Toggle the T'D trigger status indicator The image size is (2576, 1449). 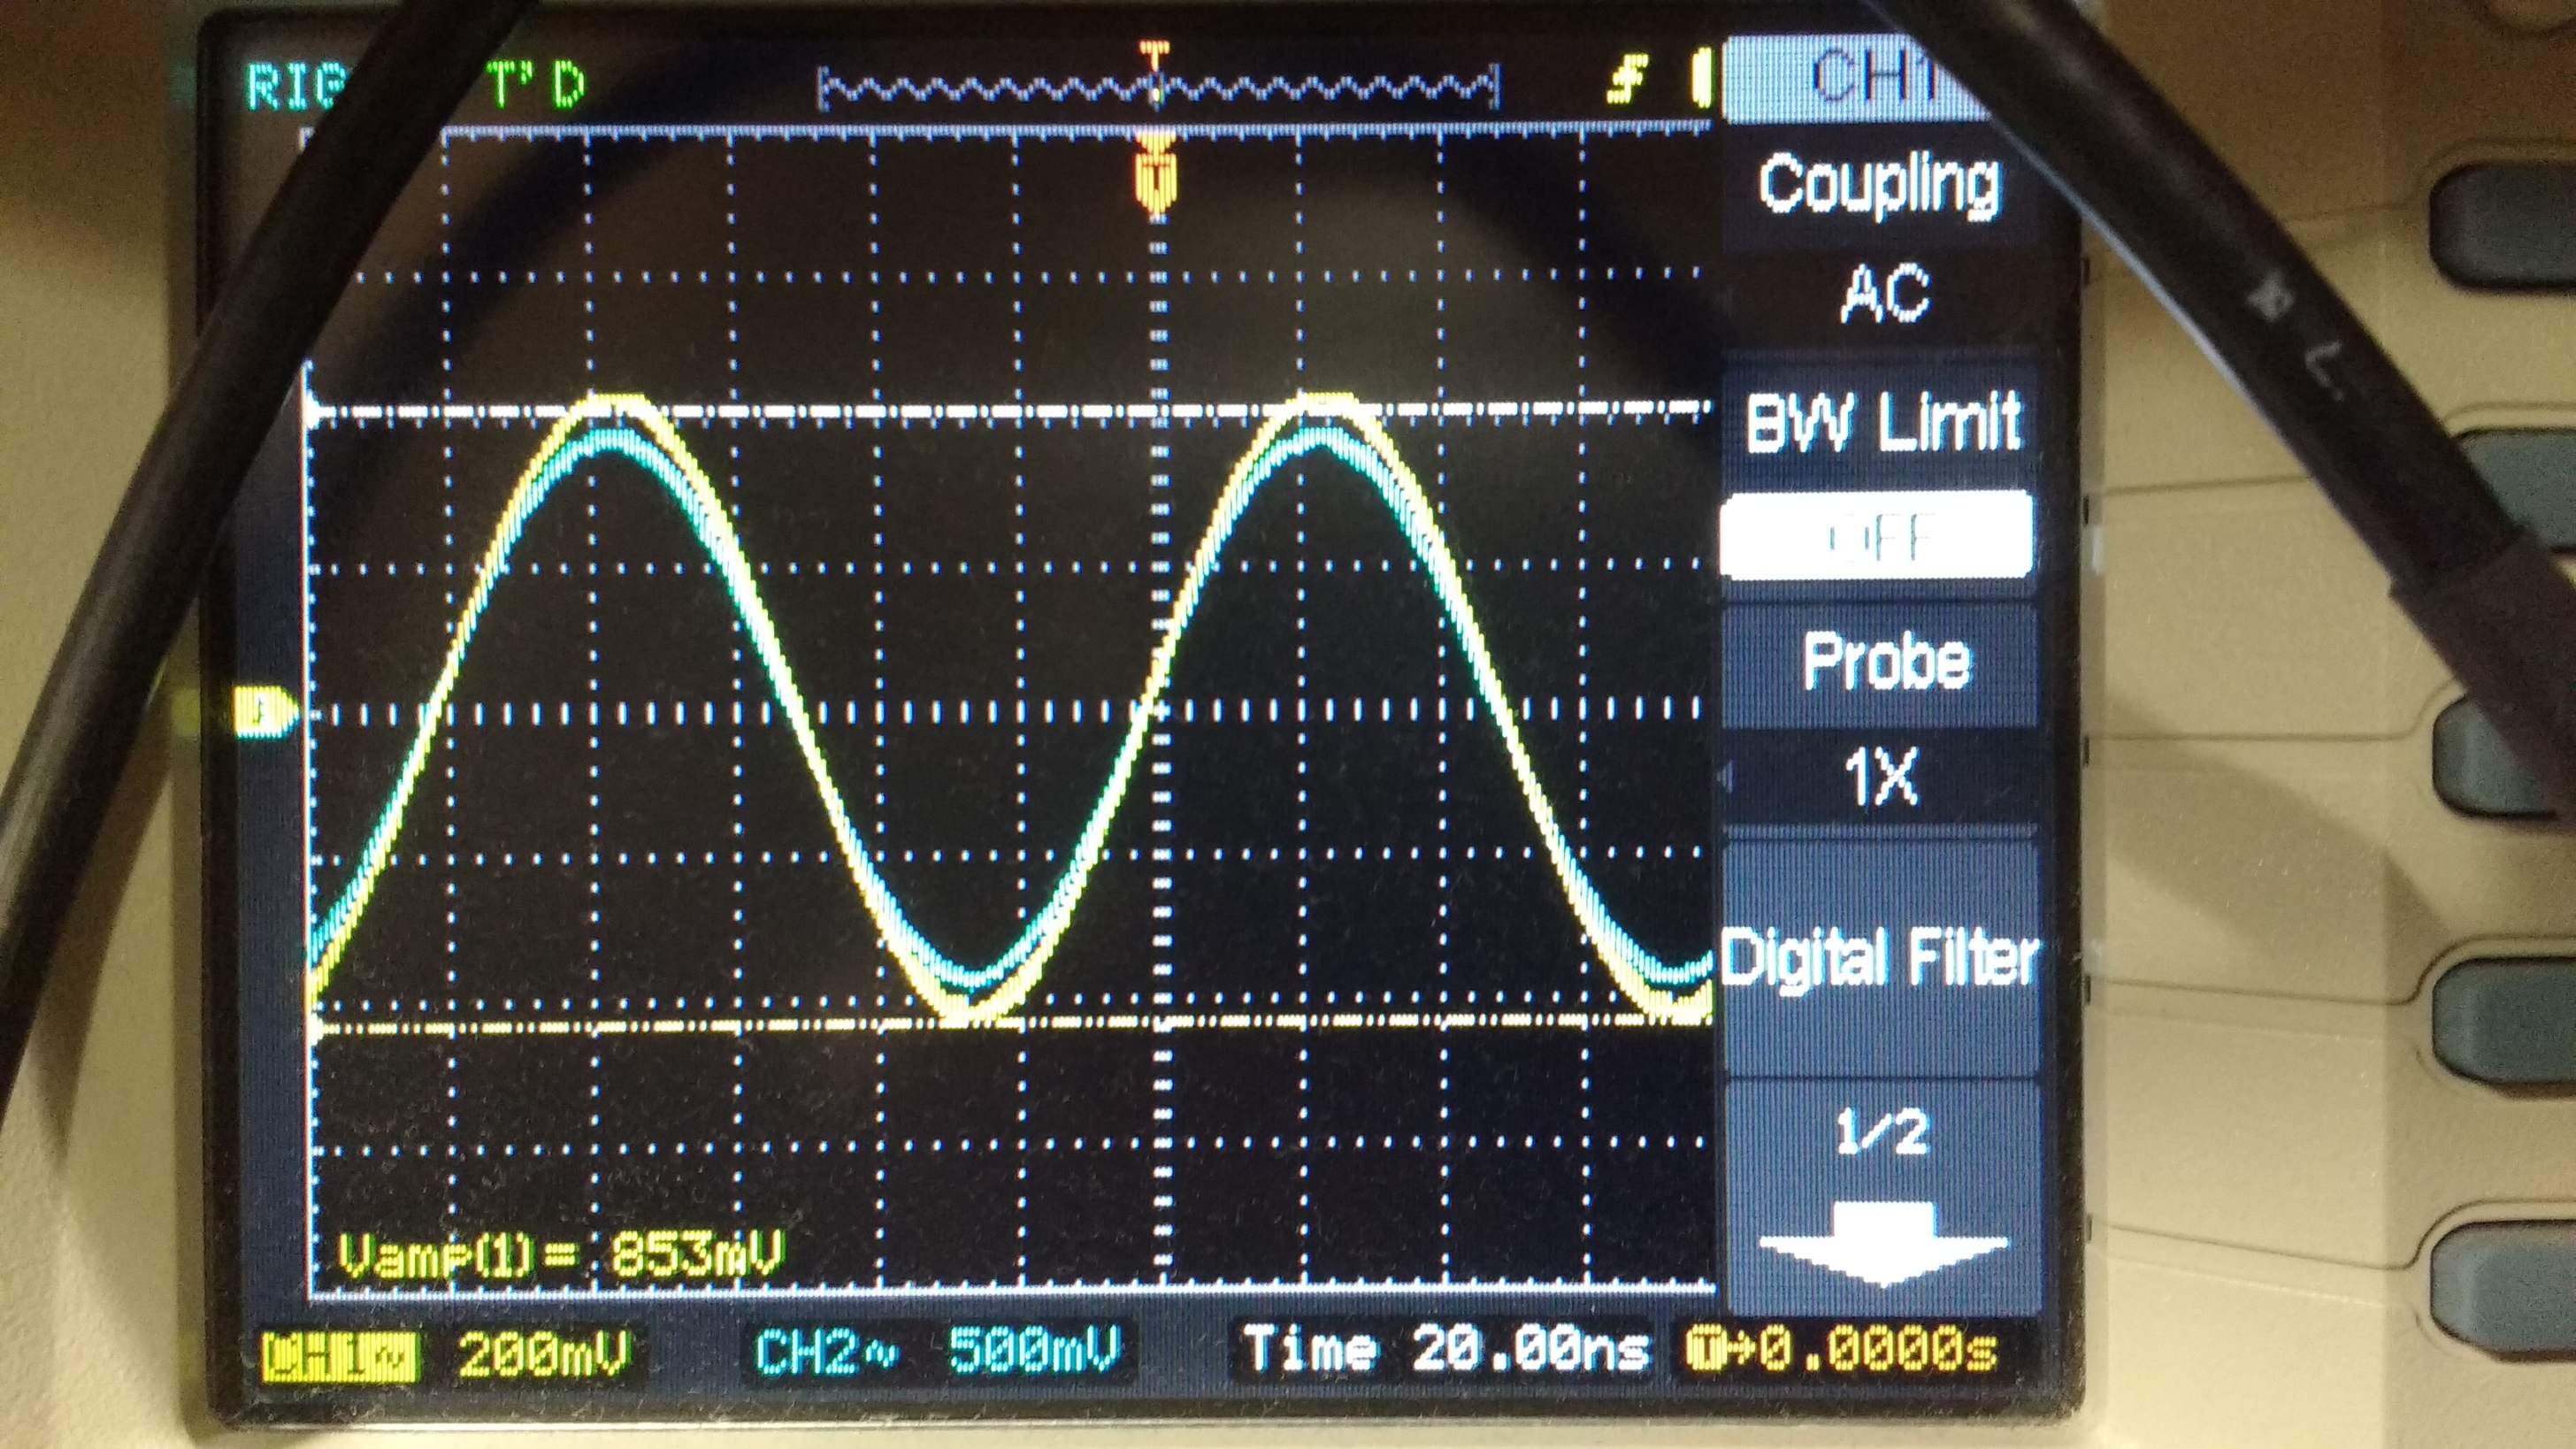535,87
